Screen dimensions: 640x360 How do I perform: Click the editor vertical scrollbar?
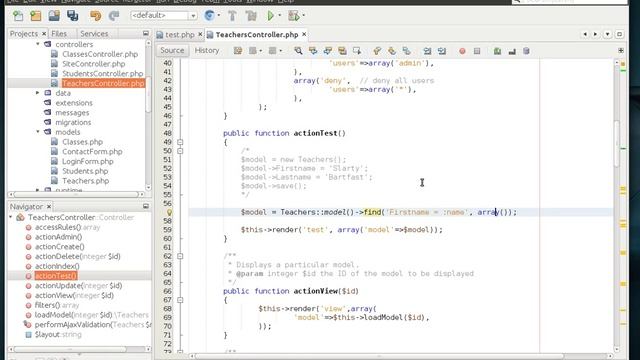coord(616,144)
